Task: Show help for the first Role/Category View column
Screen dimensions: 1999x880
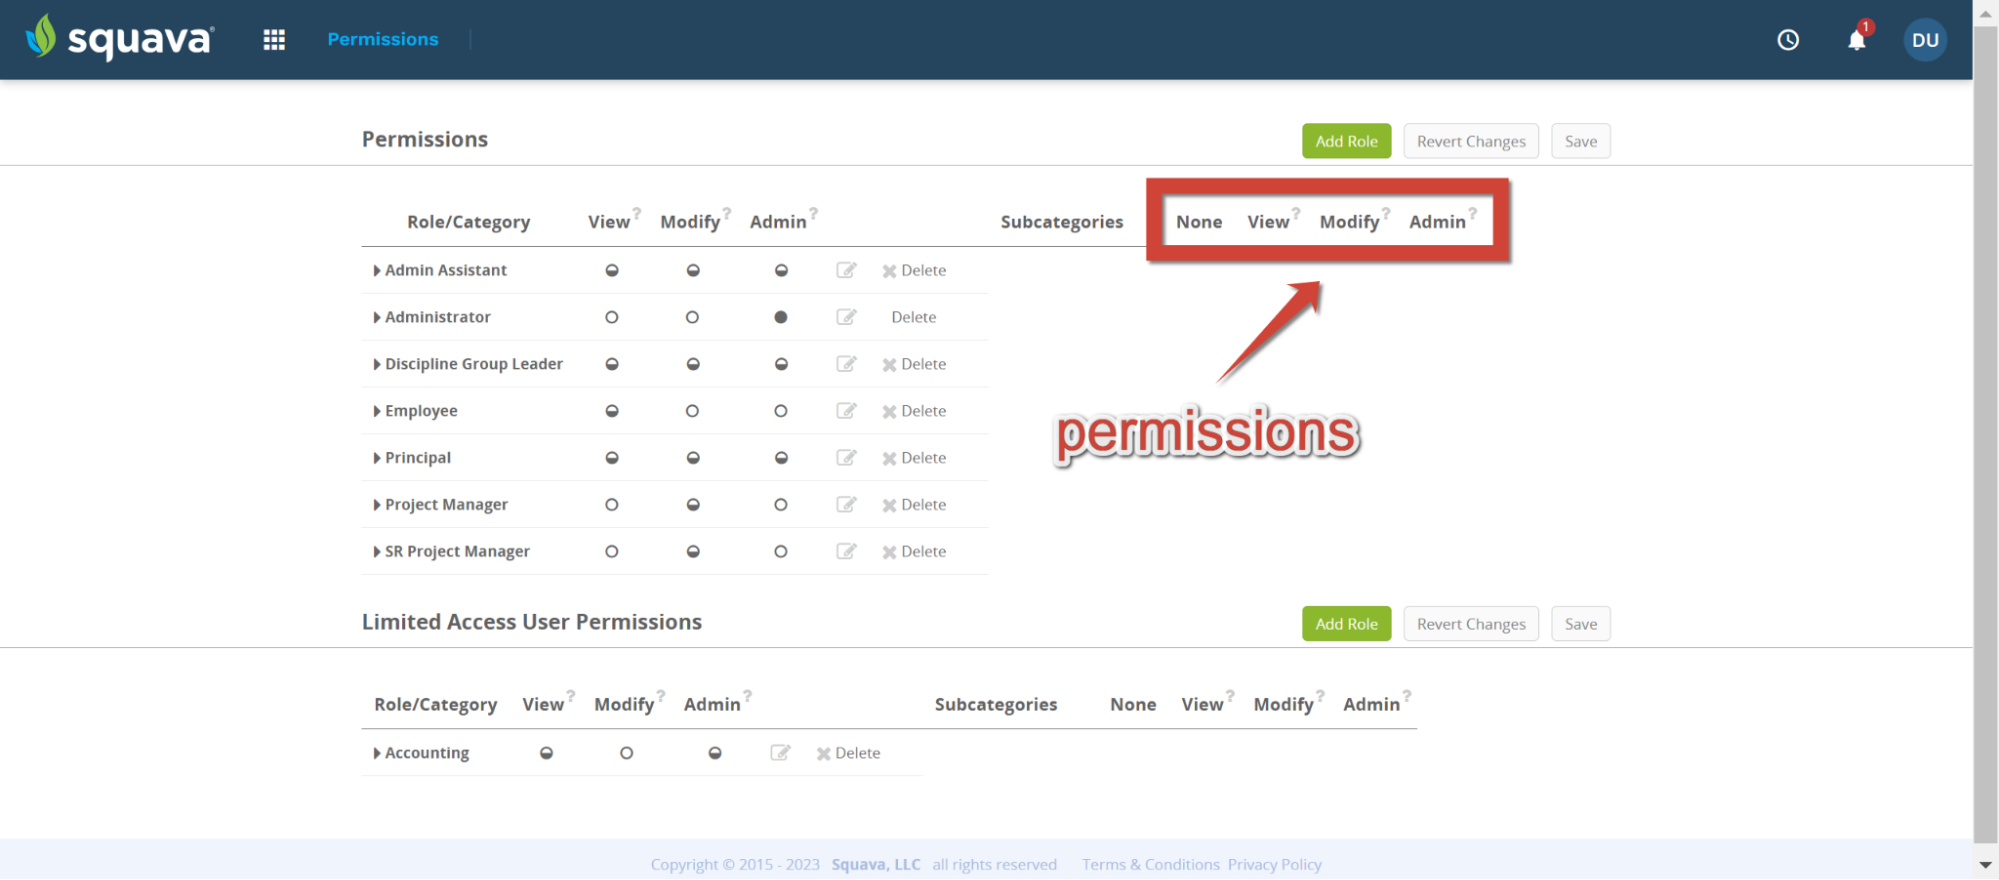Action: click(x=637, y=213)
